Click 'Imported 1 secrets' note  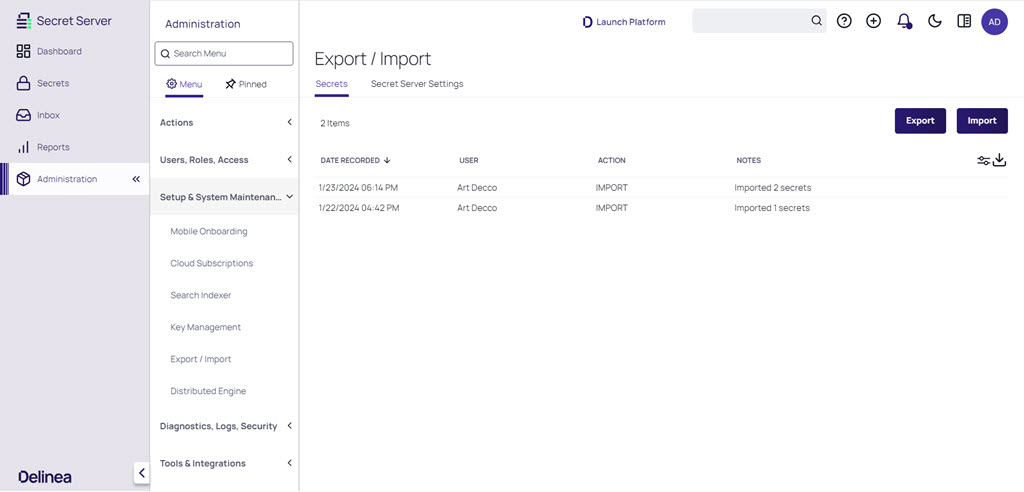coord(772,208)
